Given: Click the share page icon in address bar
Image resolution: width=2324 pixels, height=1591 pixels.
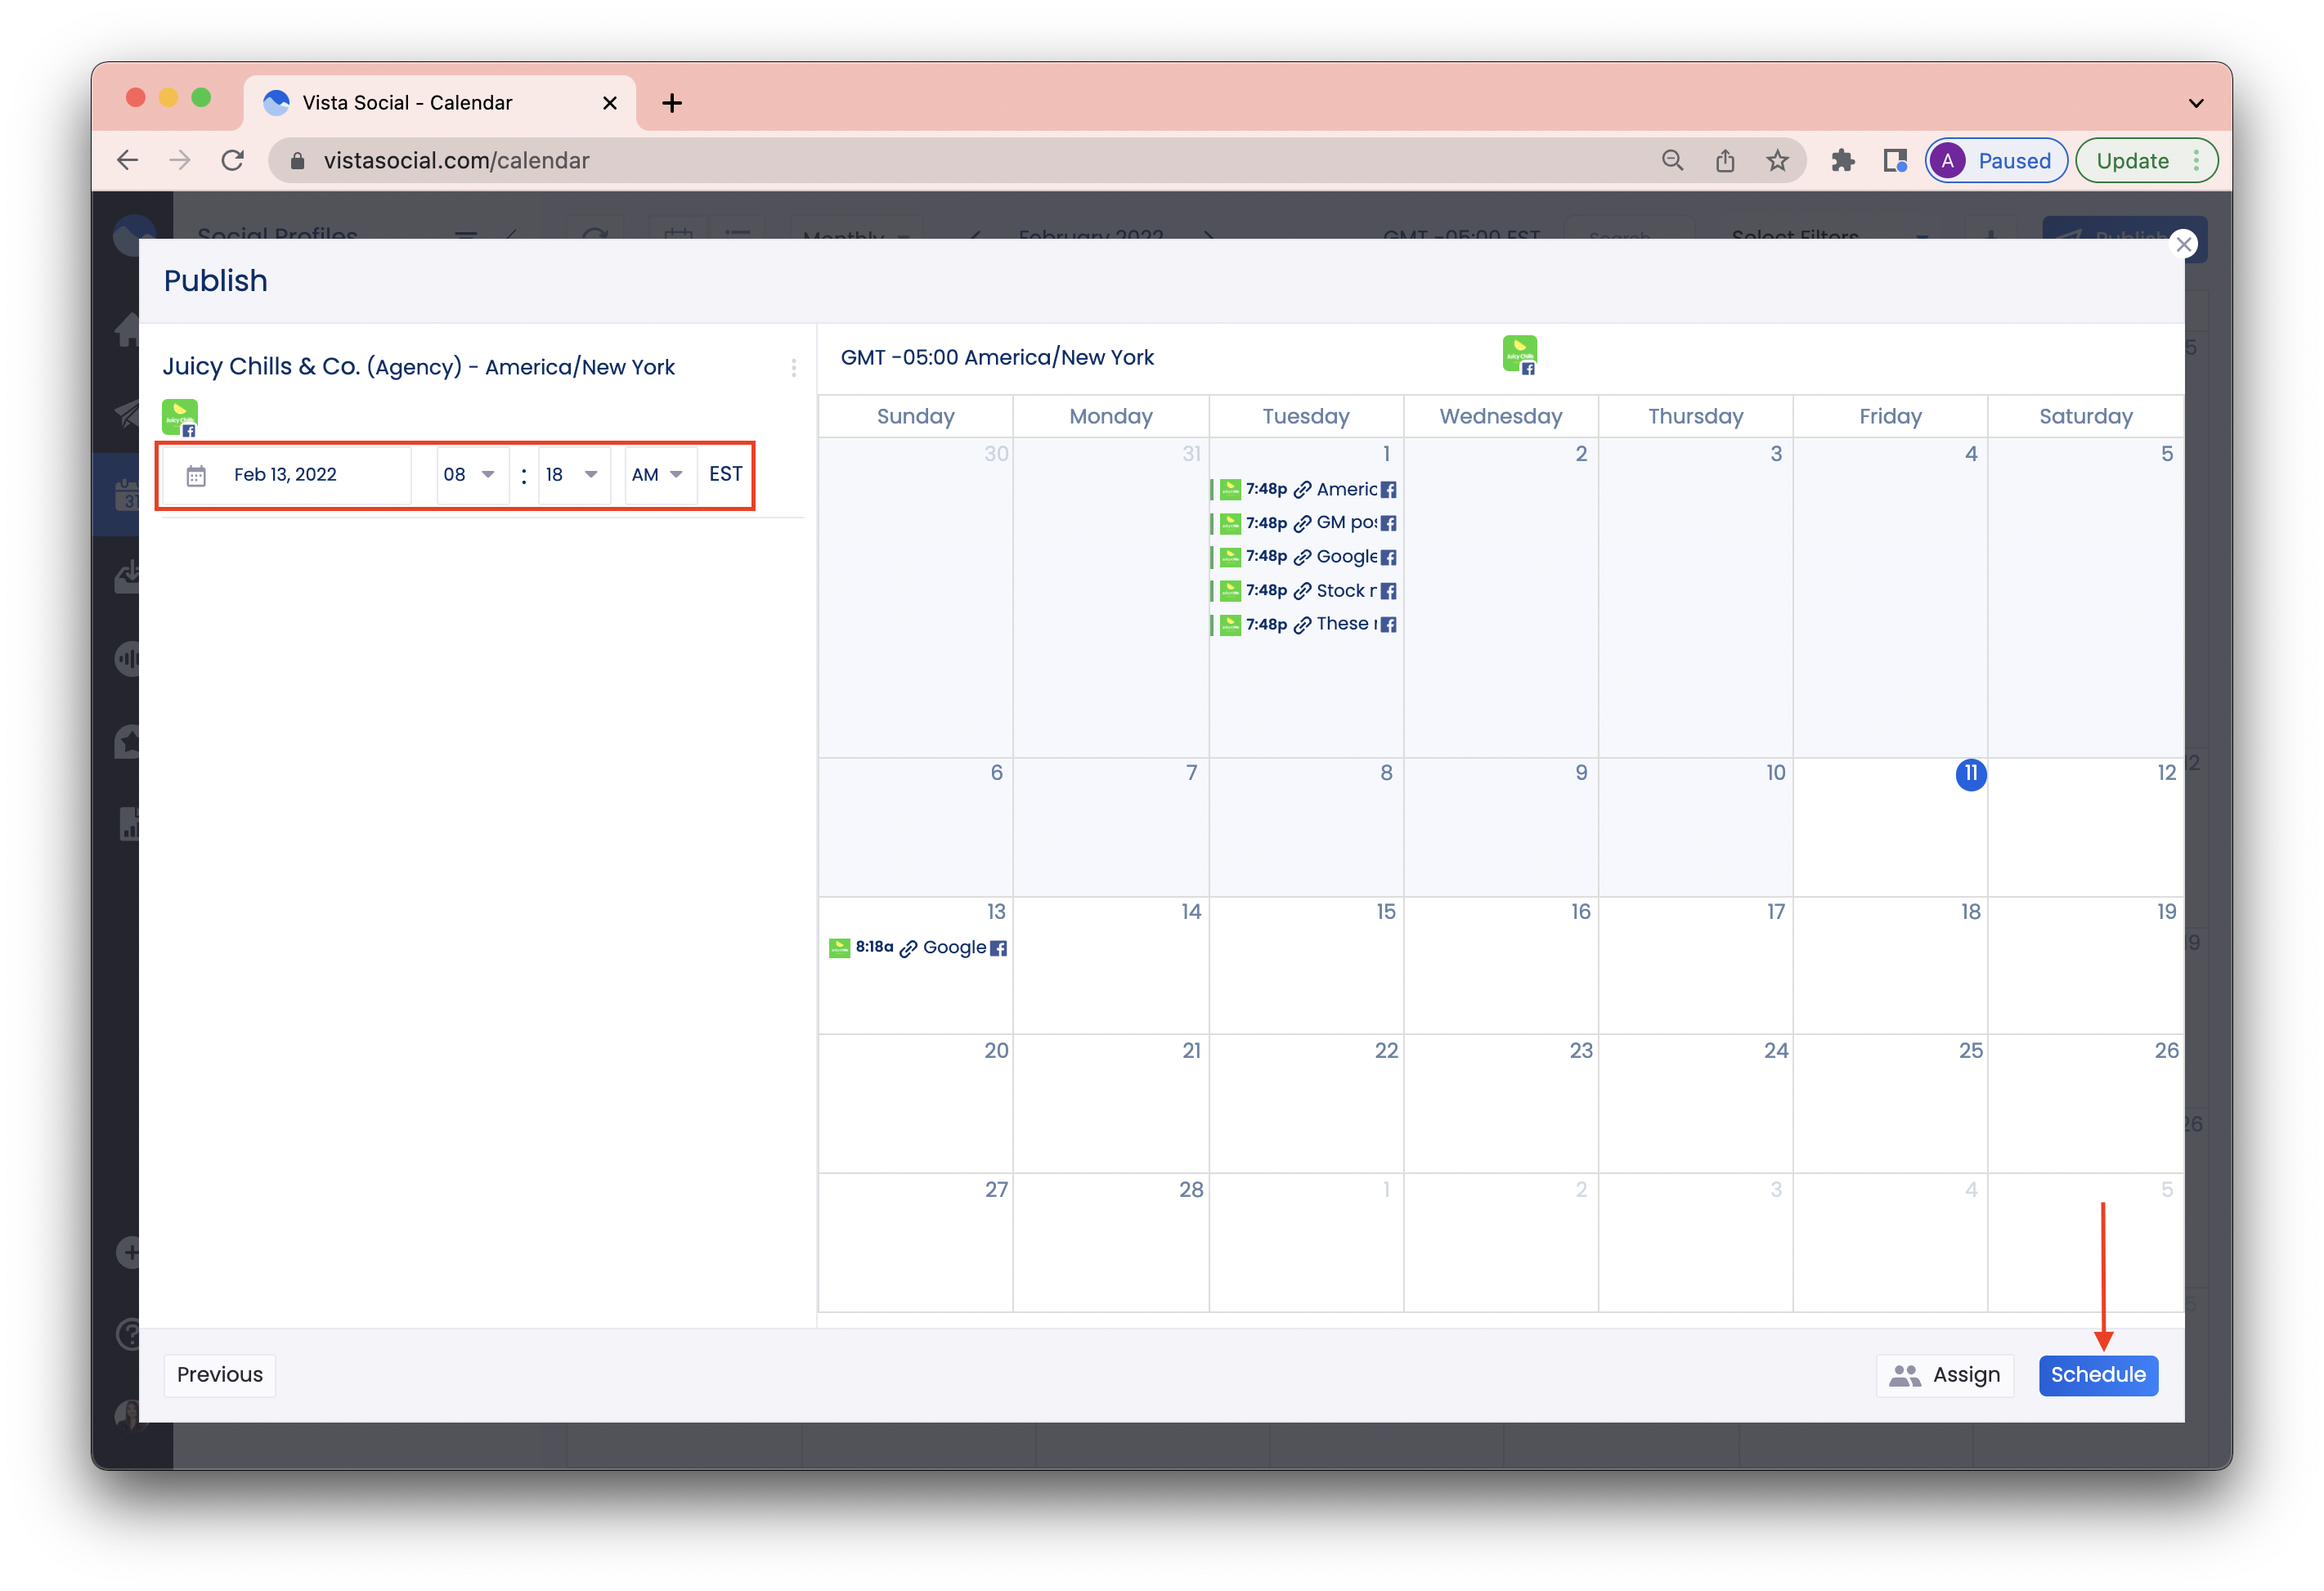Looking at the screenshot, I should 1725,160.
